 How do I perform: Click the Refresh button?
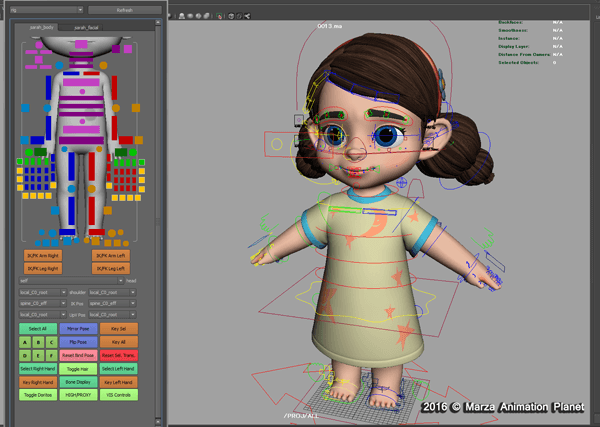pos(125,10)
